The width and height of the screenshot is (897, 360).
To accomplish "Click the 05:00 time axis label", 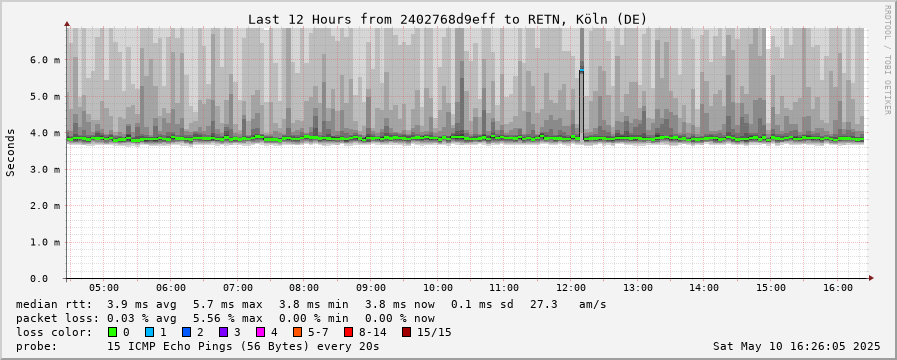I will pos(104,288).
